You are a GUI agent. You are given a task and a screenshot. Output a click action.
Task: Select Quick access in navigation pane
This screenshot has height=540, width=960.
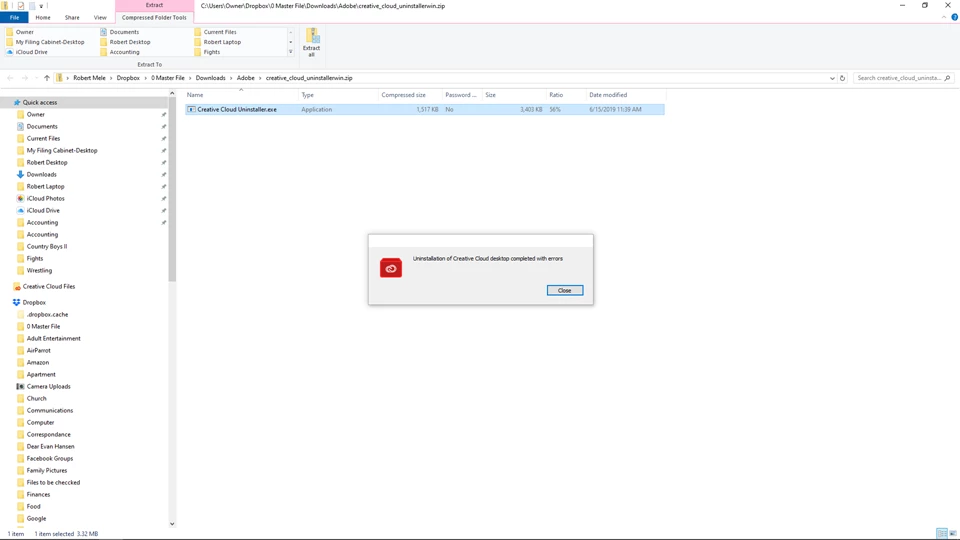pyautogui.click(x=40, y=102)
